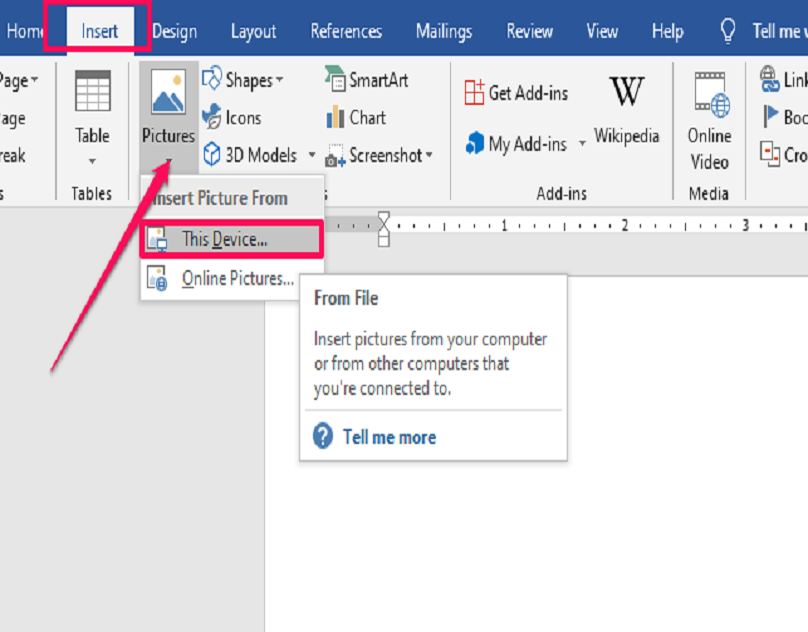Click the help question mark icon
The width and height of the screenshot is (808, 632).
[x=323, y=436]
